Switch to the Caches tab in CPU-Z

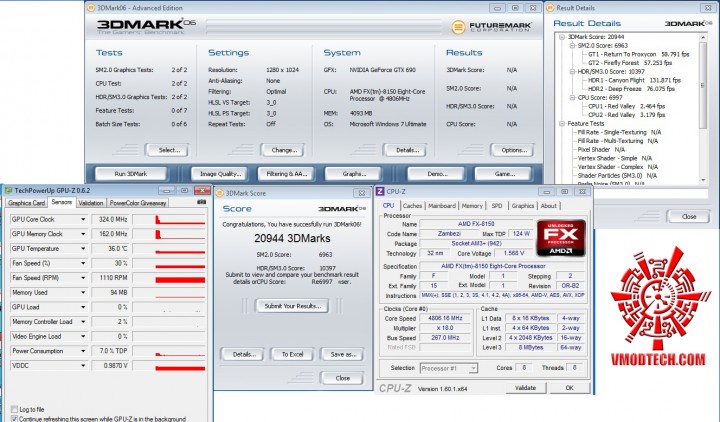(x=412, y=206)
